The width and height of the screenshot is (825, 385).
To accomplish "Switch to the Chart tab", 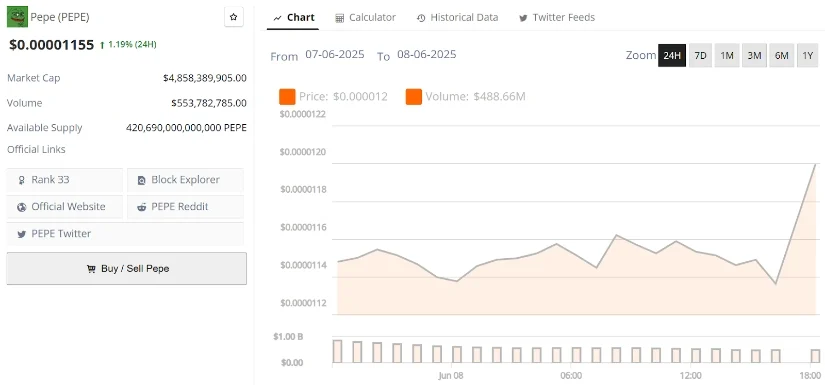I will 294,17.
